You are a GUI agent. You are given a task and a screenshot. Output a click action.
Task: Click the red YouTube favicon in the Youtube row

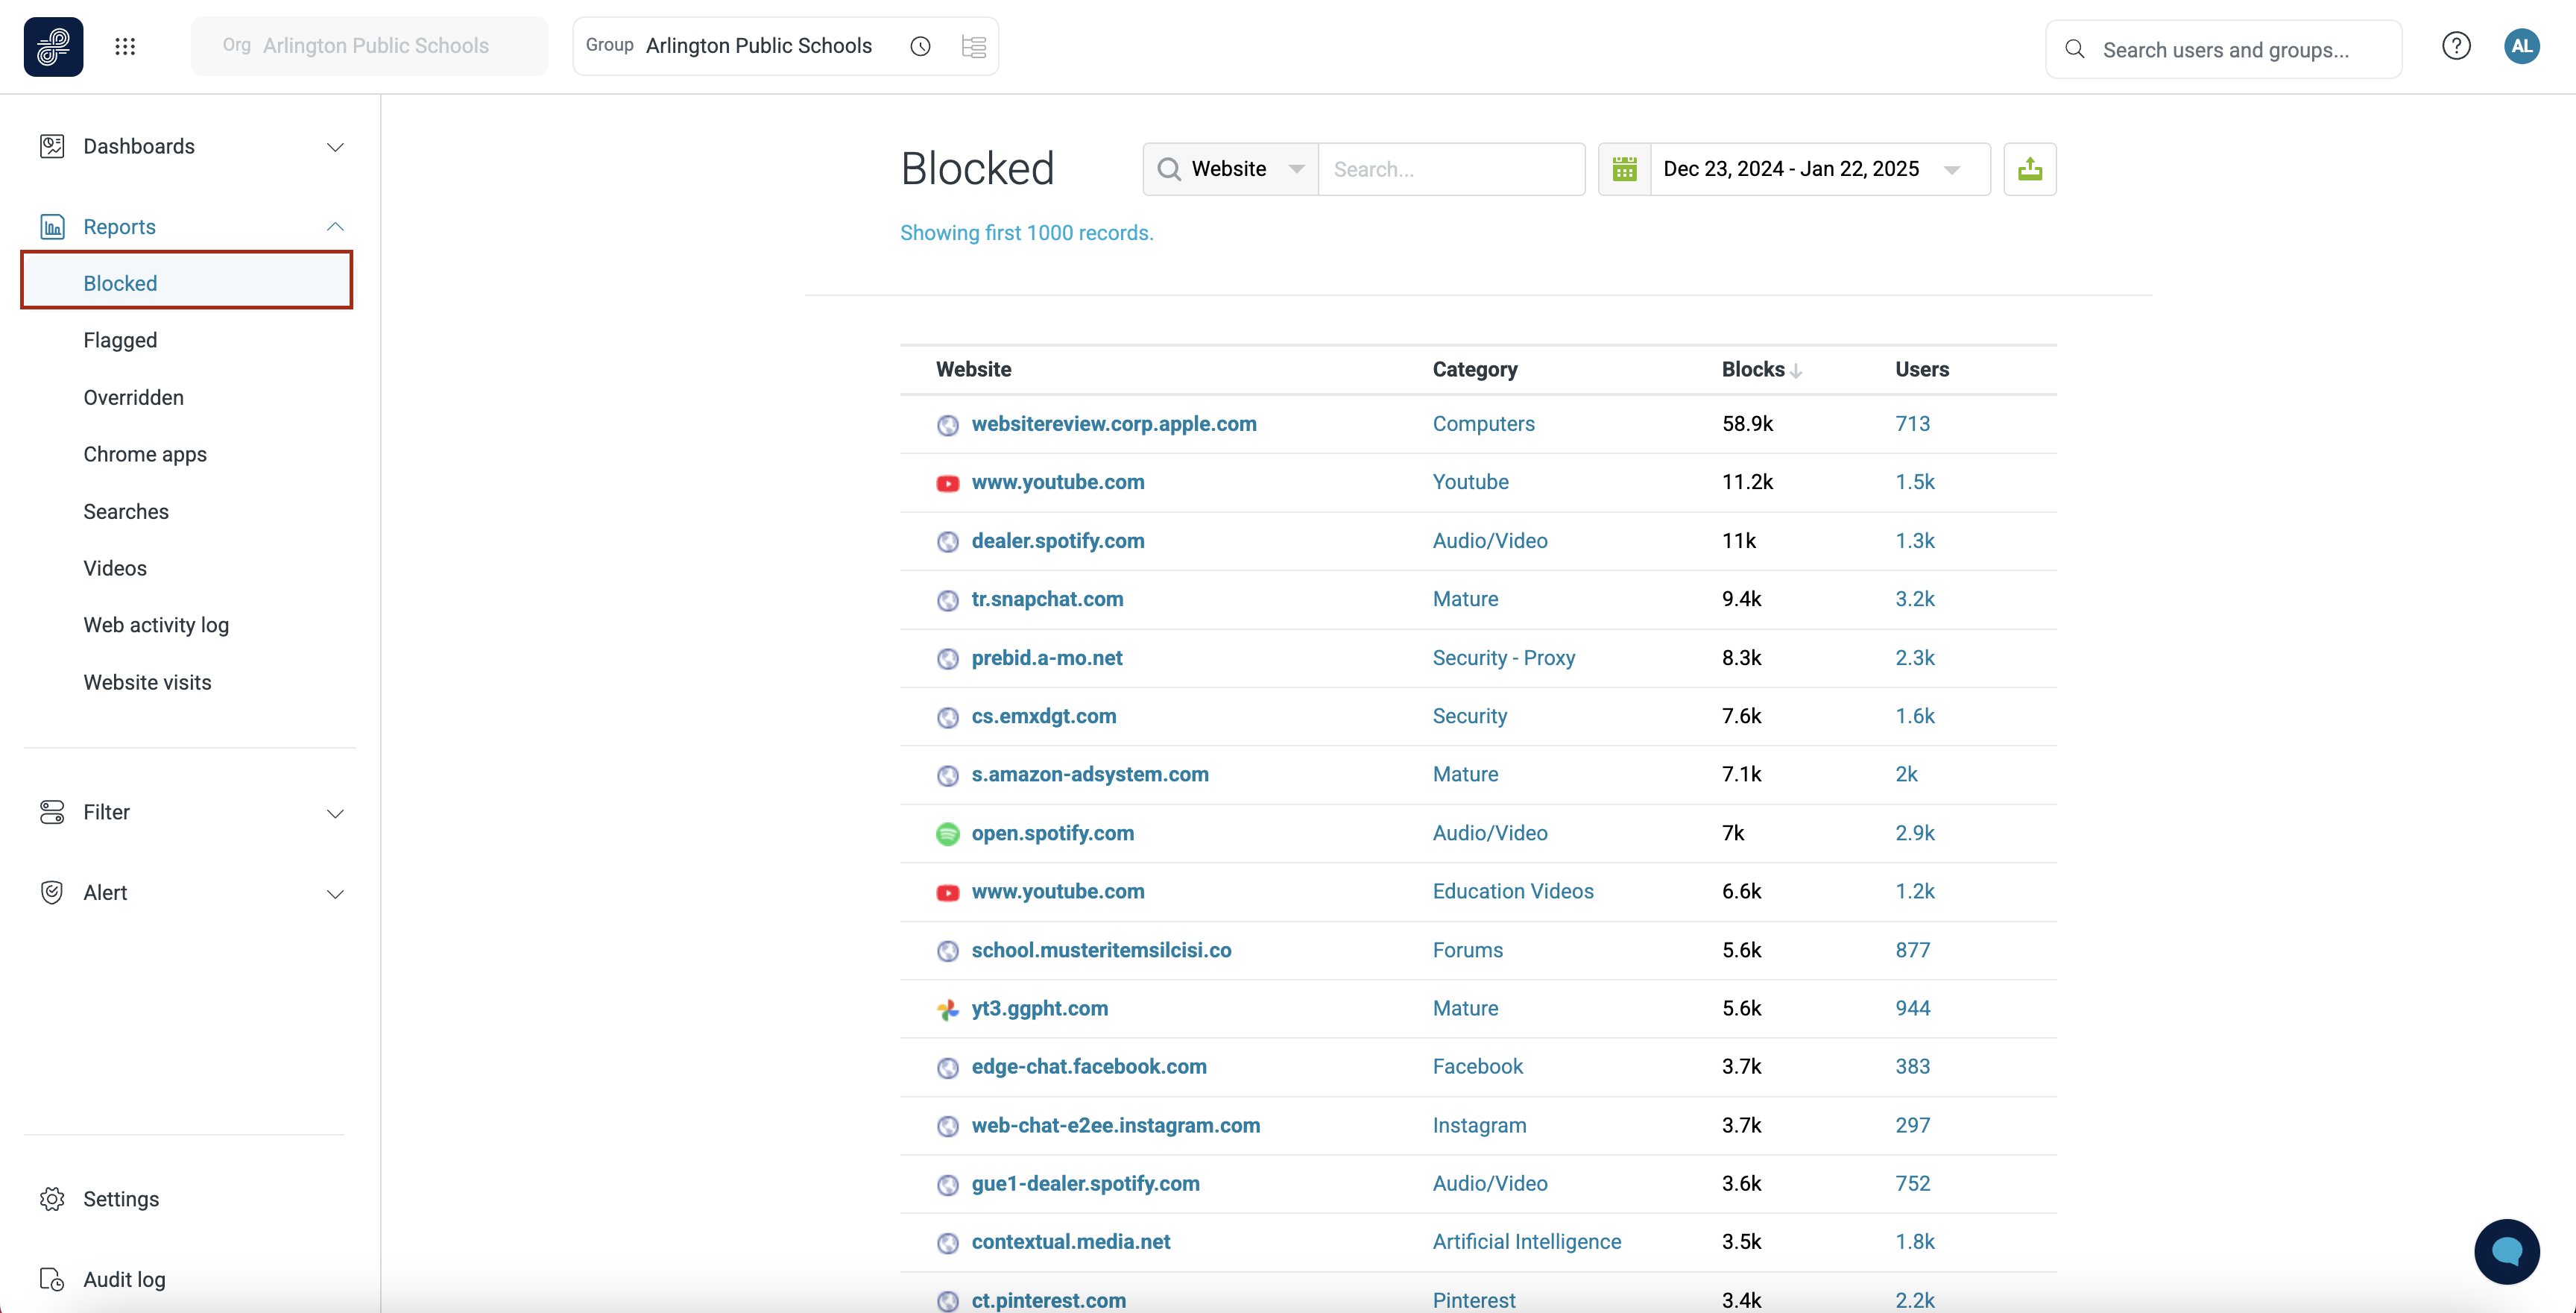(947, 483)
